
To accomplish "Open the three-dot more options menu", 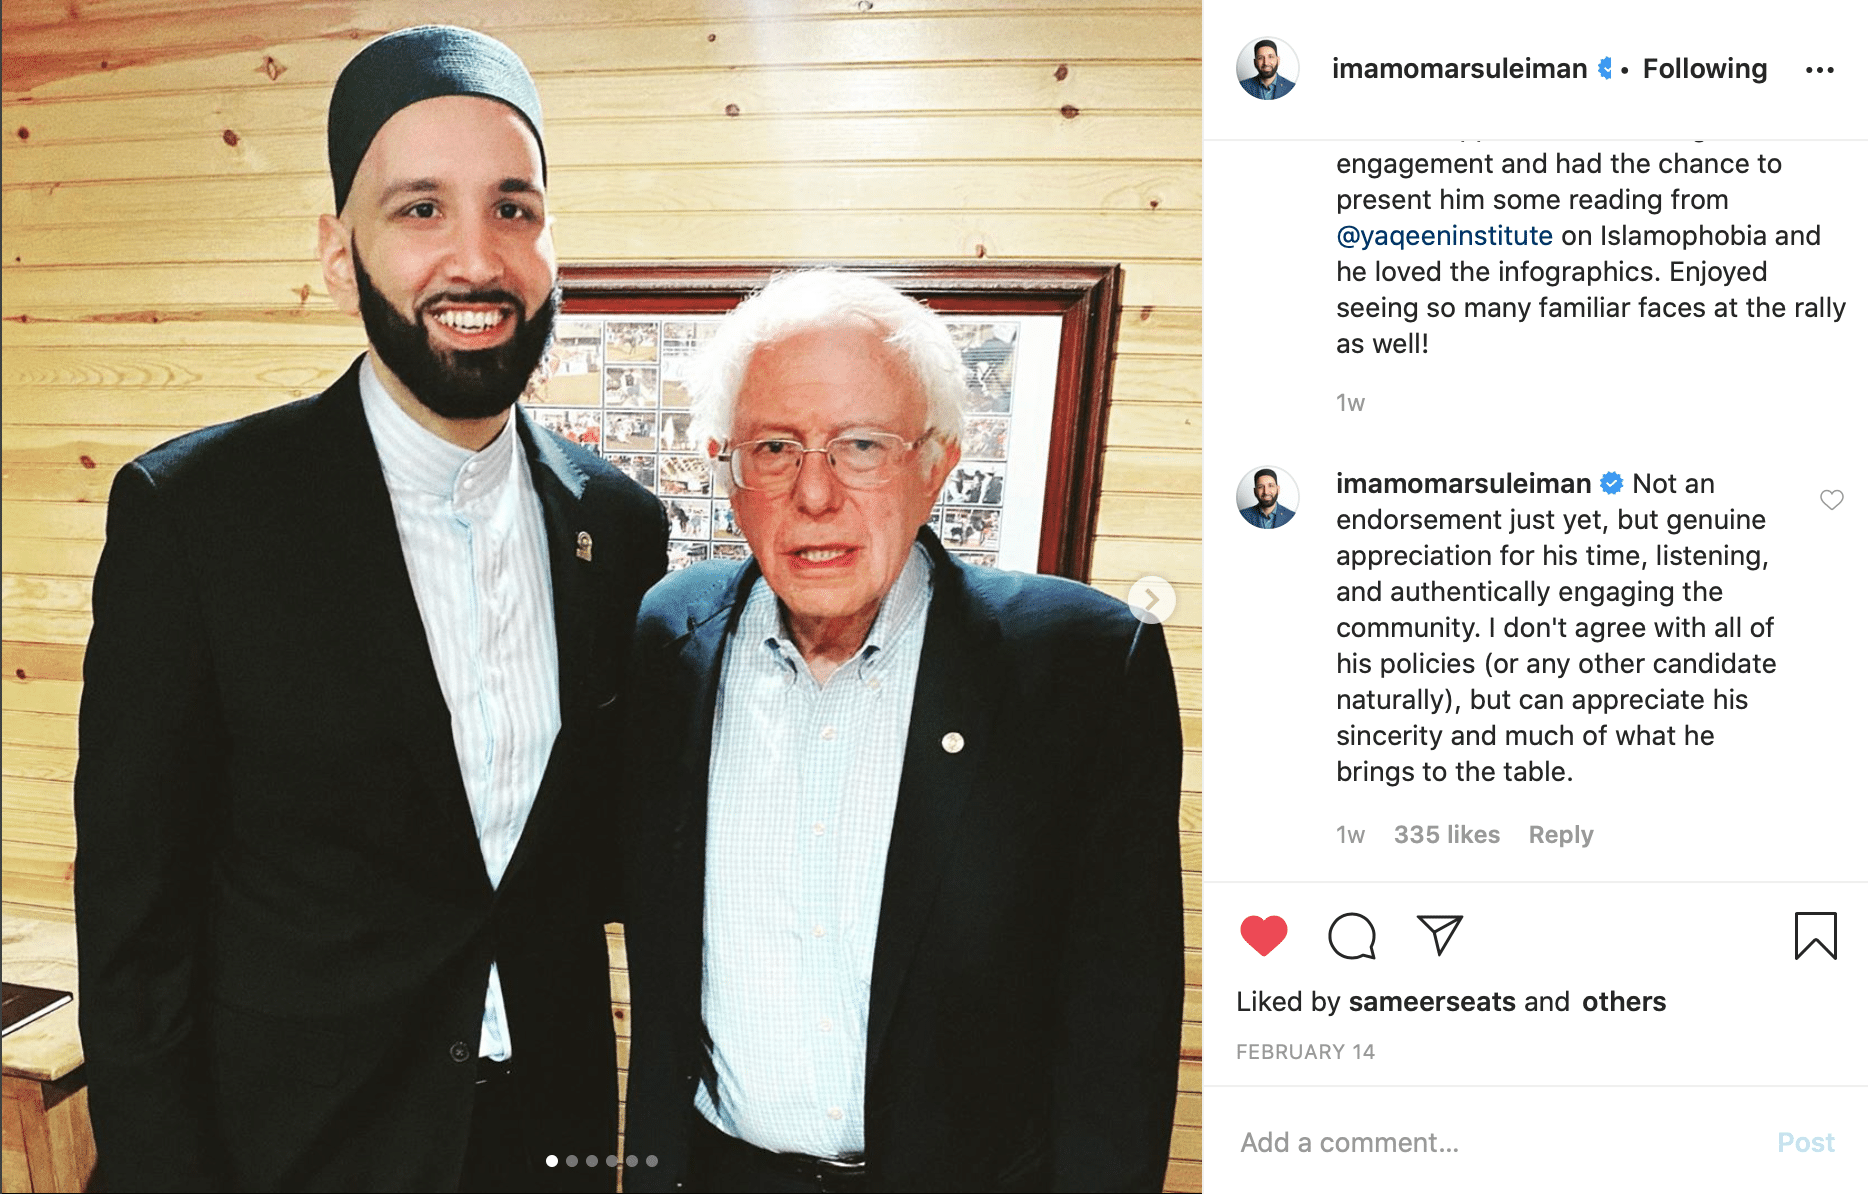I will click(x=1819, y=70).
